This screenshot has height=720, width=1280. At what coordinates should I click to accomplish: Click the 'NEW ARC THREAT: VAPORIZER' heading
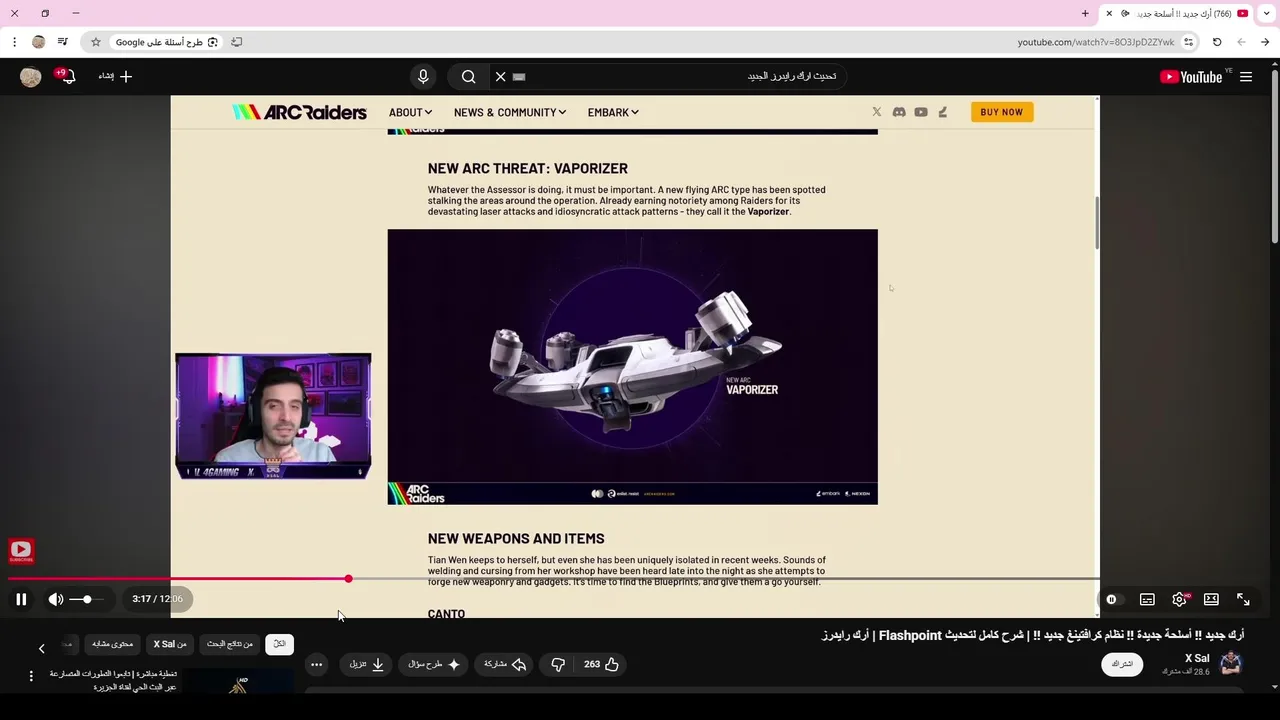pos(528,168)
